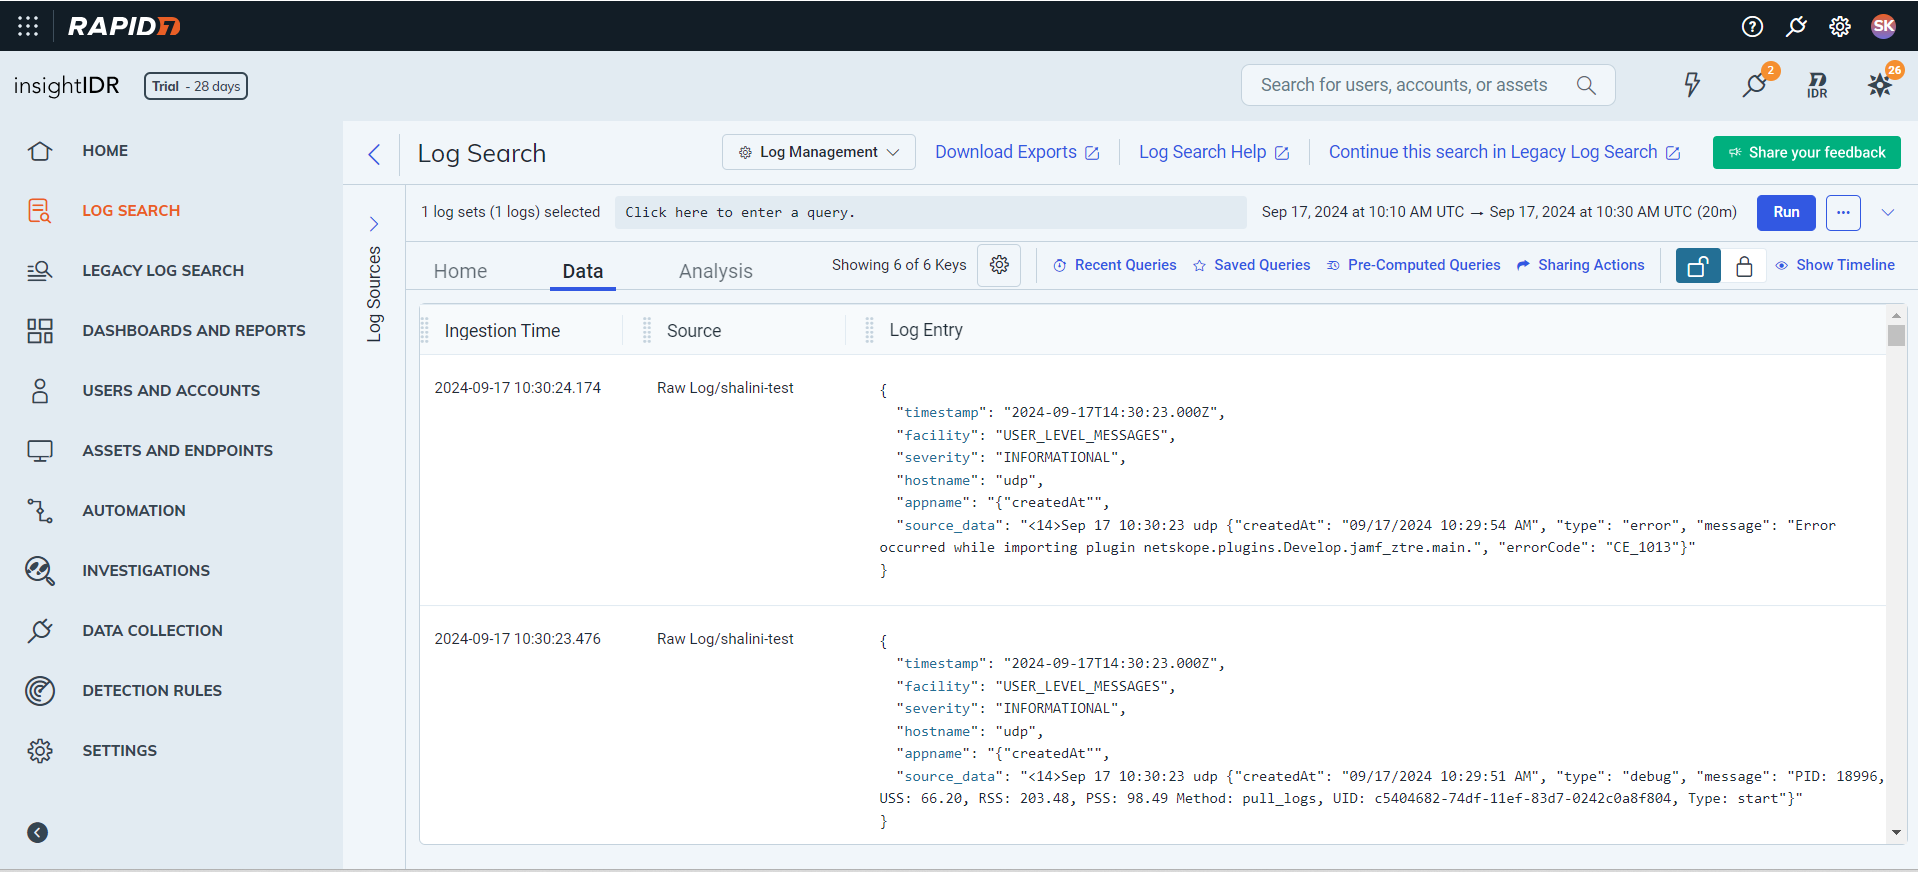Open Log Search Help link
The height and width of the screenshot is (872, 1918).
click(1213, 152)
